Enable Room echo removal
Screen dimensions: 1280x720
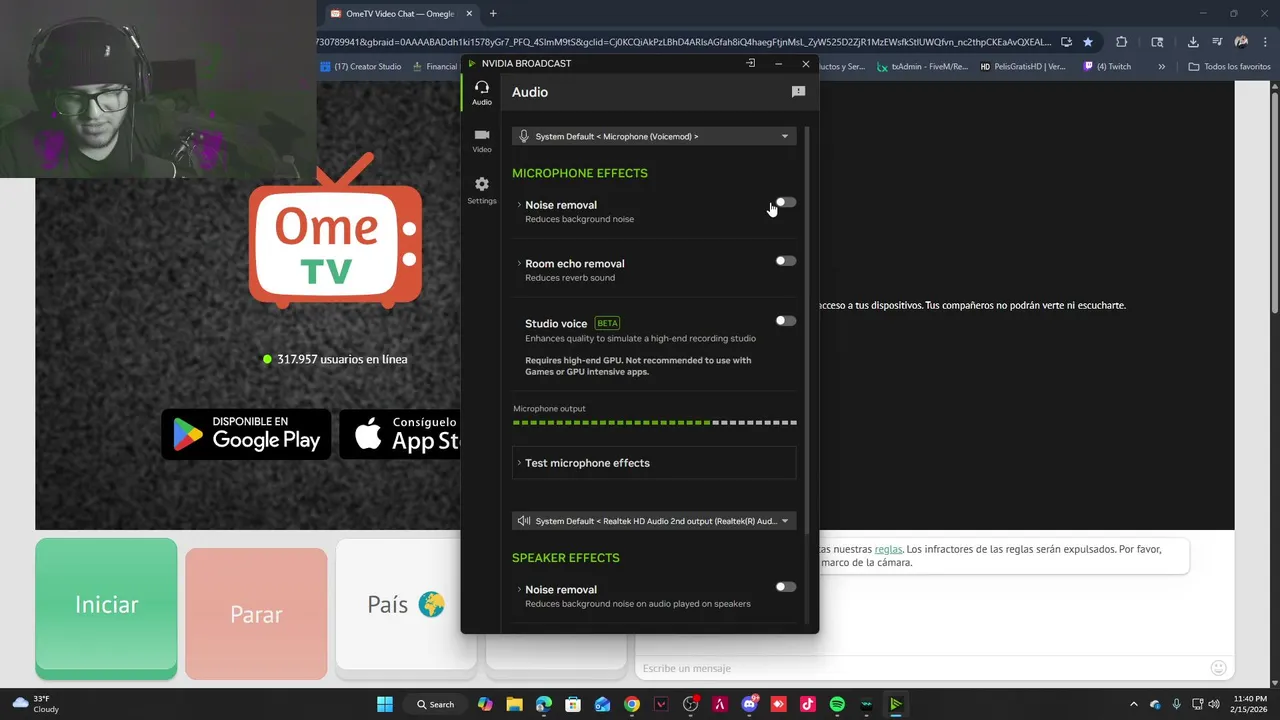click(x=786, y=261)
